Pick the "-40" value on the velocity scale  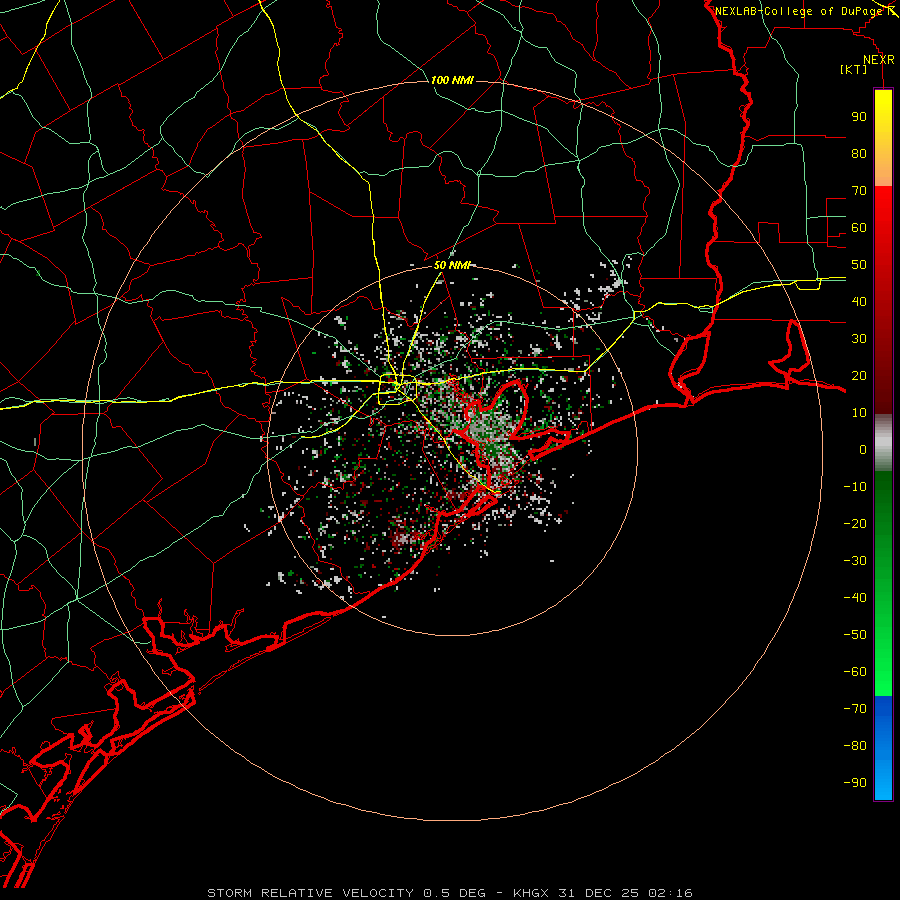click(x=855, y=598)
